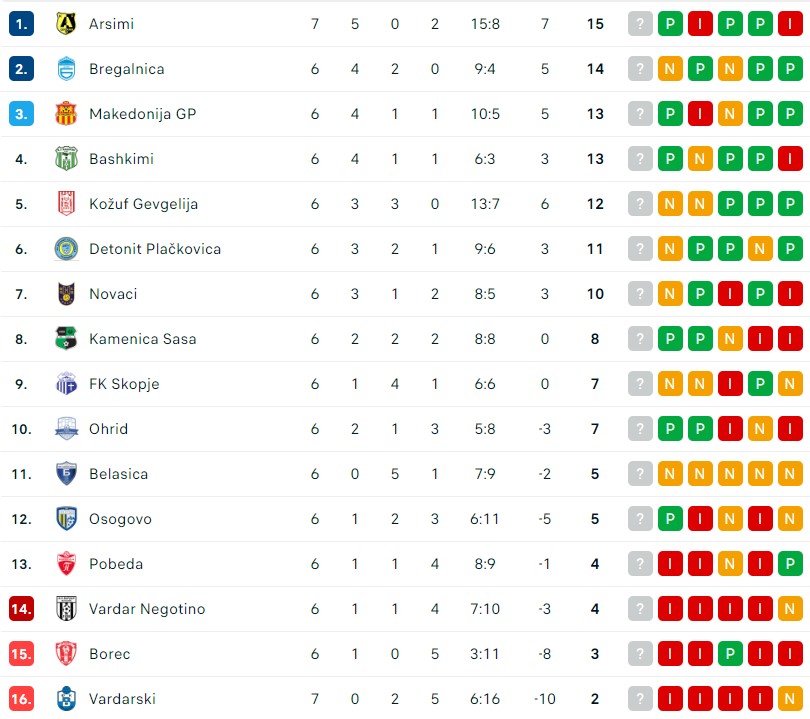Click the Vardar Negotino striped crest

tap(65, 609)
